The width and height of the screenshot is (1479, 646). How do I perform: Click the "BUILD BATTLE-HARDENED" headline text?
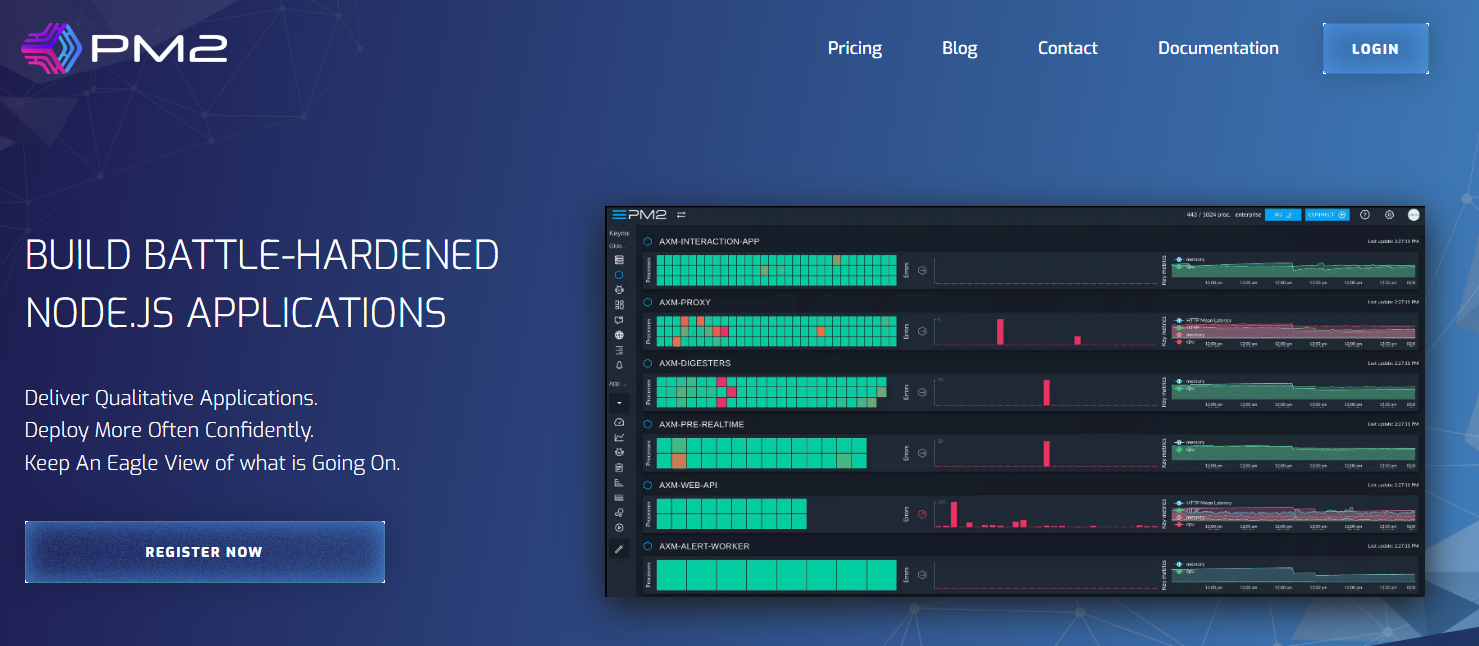pyautogui.click(x=262, y=255)
